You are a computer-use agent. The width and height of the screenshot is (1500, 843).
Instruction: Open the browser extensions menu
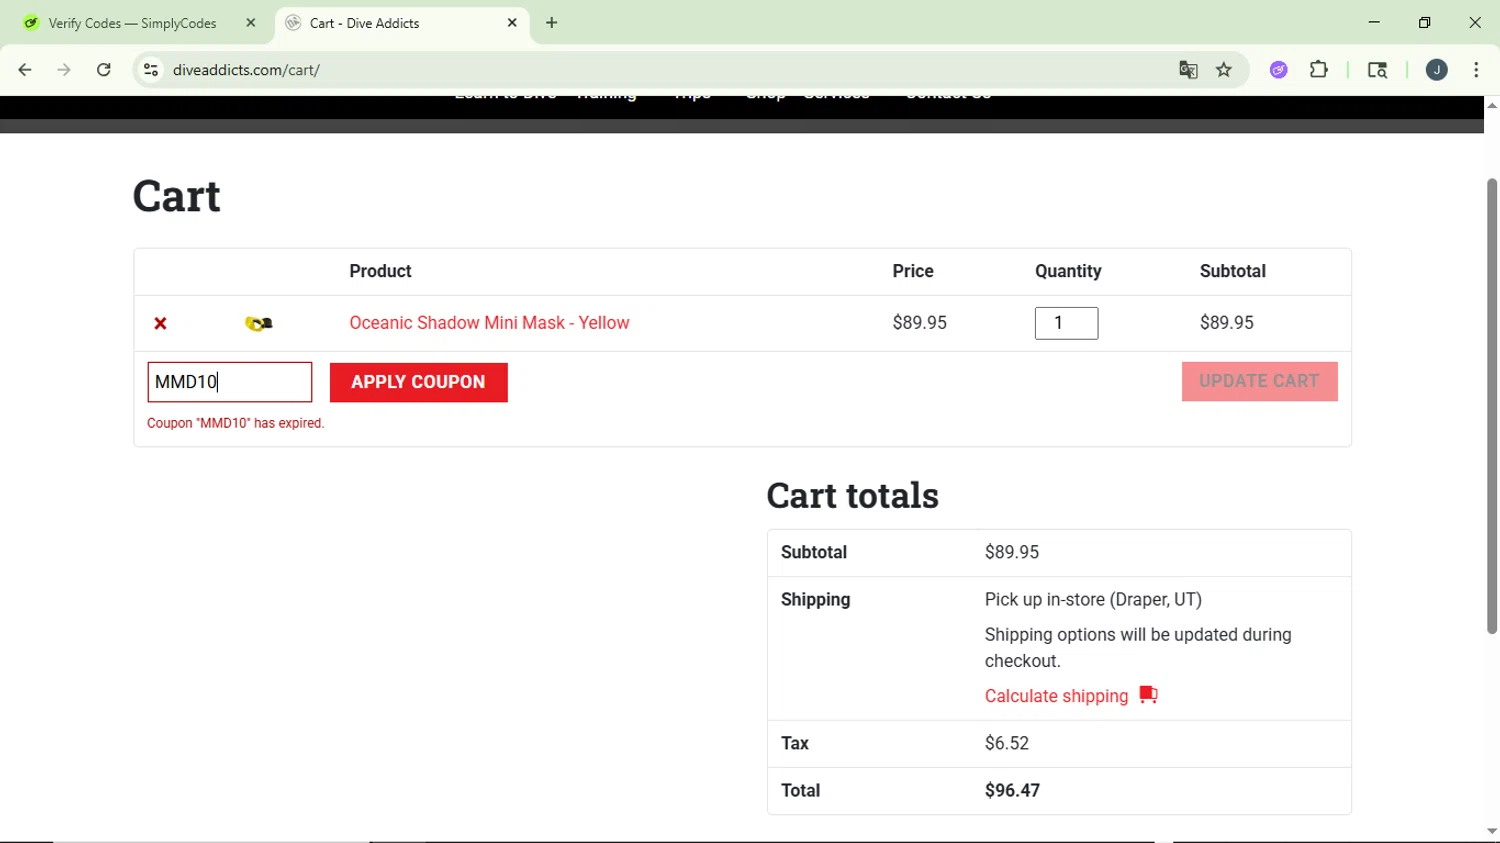point(1319,70)
